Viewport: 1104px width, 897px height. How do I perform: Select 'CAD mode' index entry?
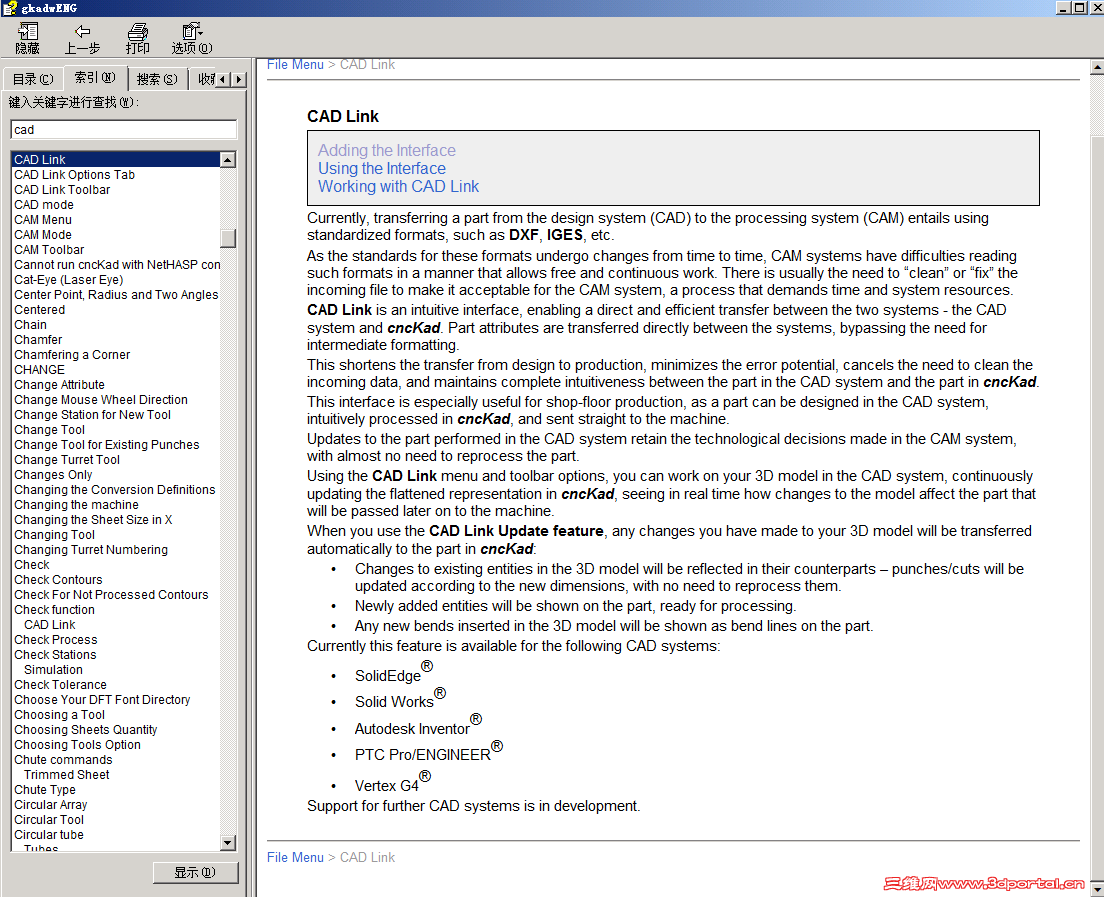[x=44, y=205]
